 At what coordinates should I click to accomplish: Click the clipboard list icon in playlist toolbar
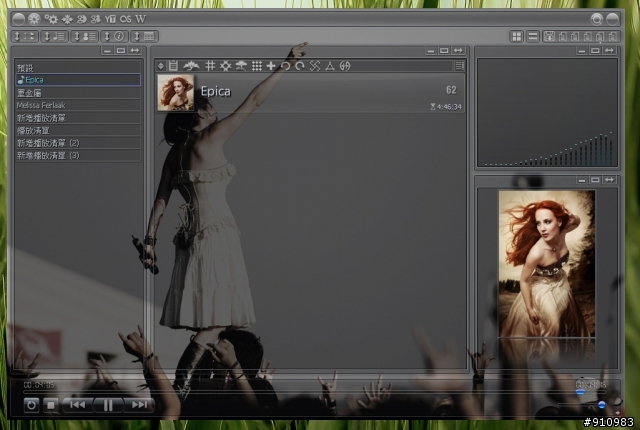click(173, 66)
